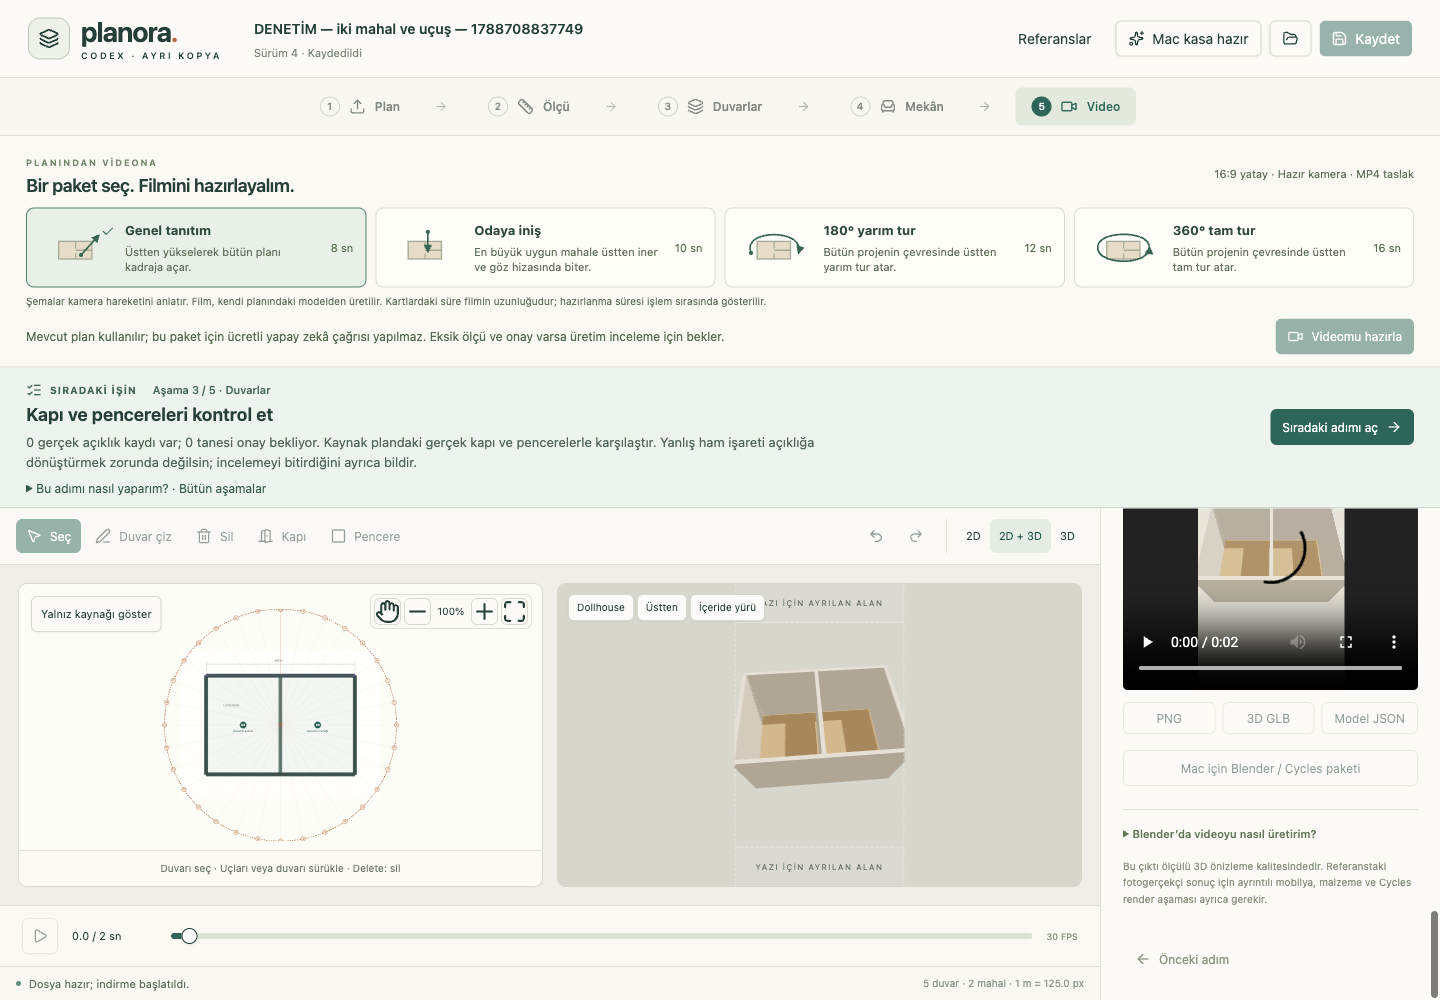Zoom in with the plus icon

(x=484, y=611)
